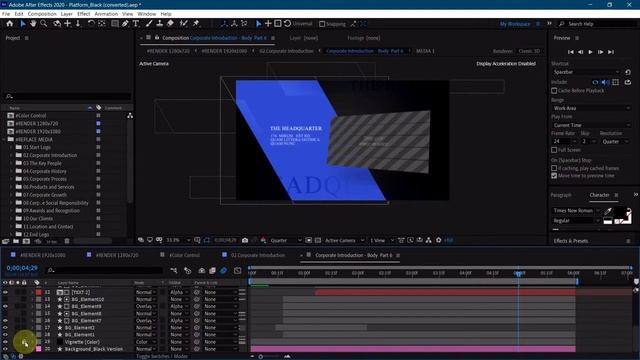This screenshot has height=360, width=640.
Task: Select the Pen tool
Action: point(125,24)
